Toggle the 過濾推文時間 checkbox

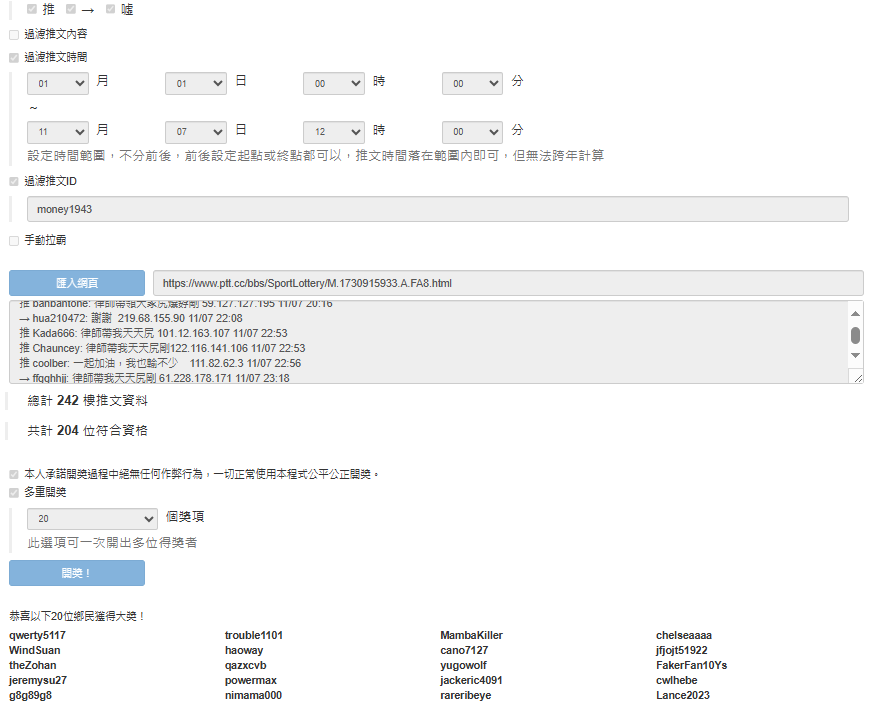tap(14, 58)
